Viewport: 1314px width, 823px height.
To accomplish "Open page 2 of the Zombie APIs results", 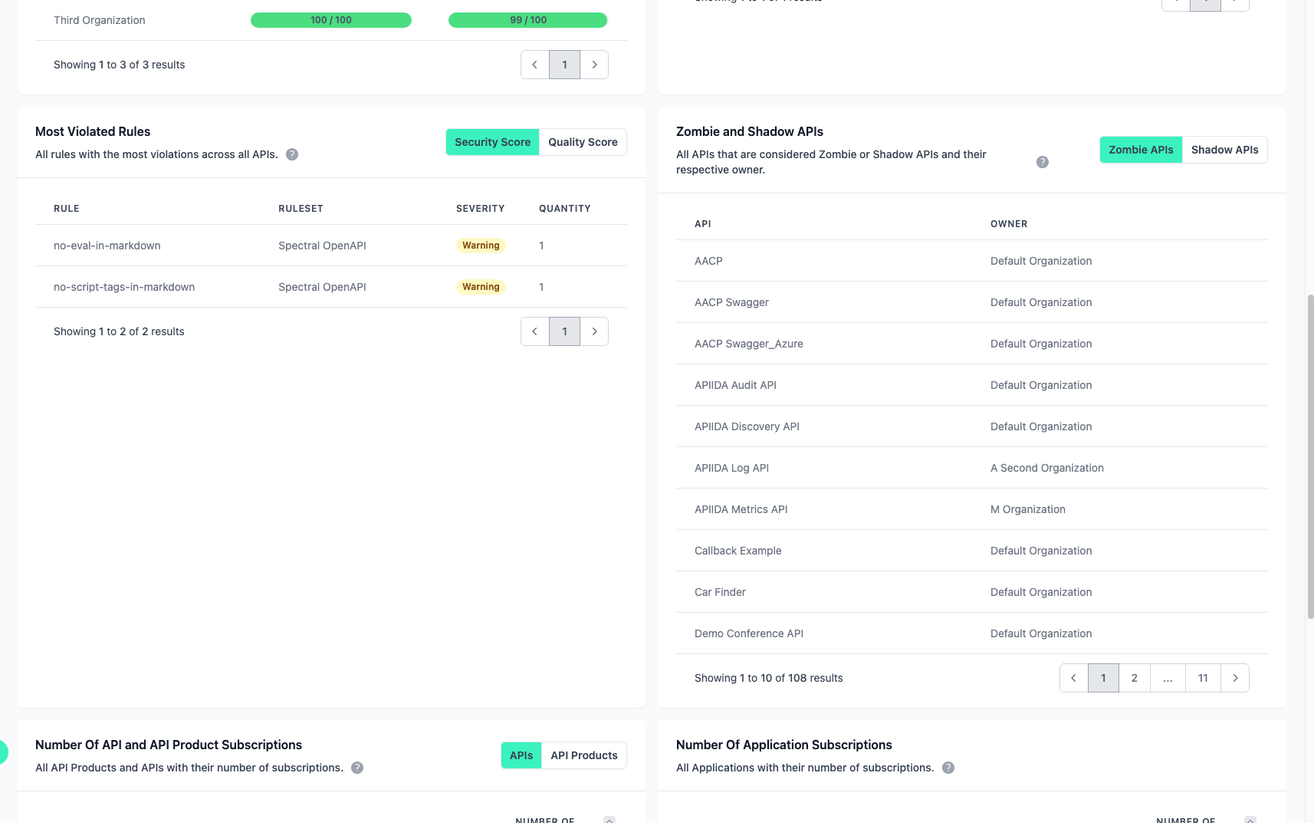I will click(x=1134, y=677).
